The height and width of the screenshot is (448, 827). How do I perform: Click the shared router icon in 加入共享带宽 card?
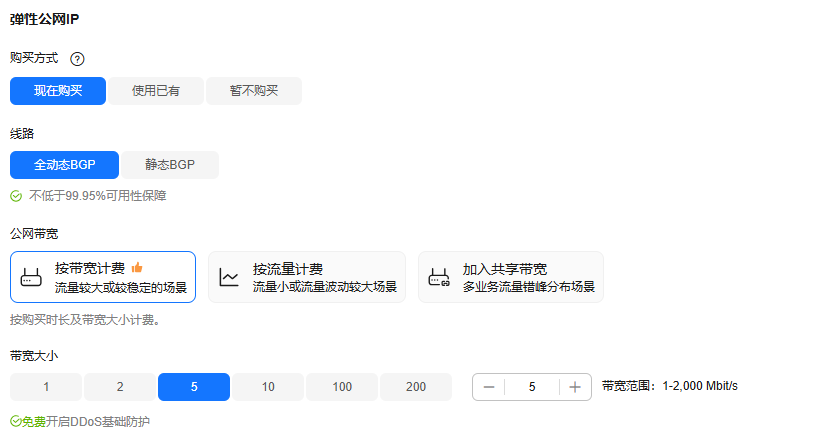[x=439, y=277]
